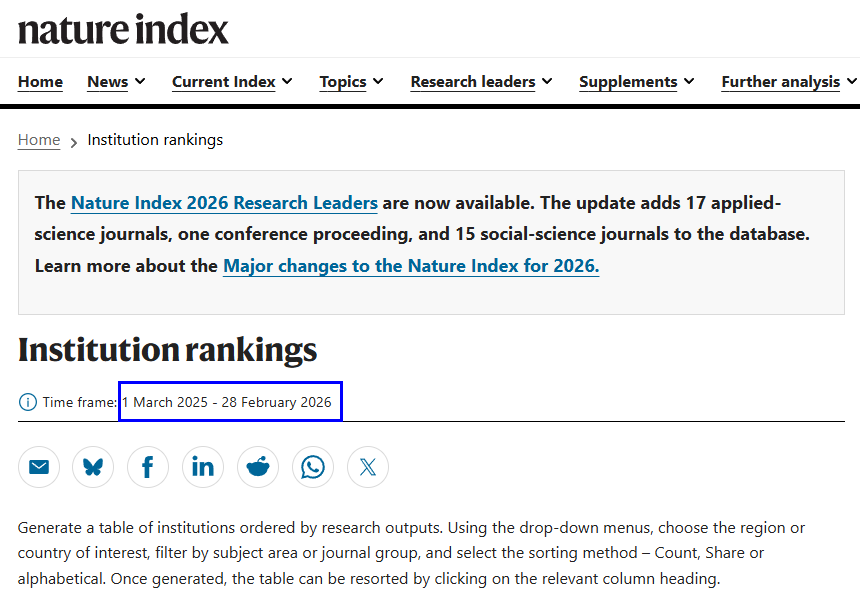Viewport: 860px width, 604px height.
Task: Expand the Further analysis chevron
Action: 851,81
